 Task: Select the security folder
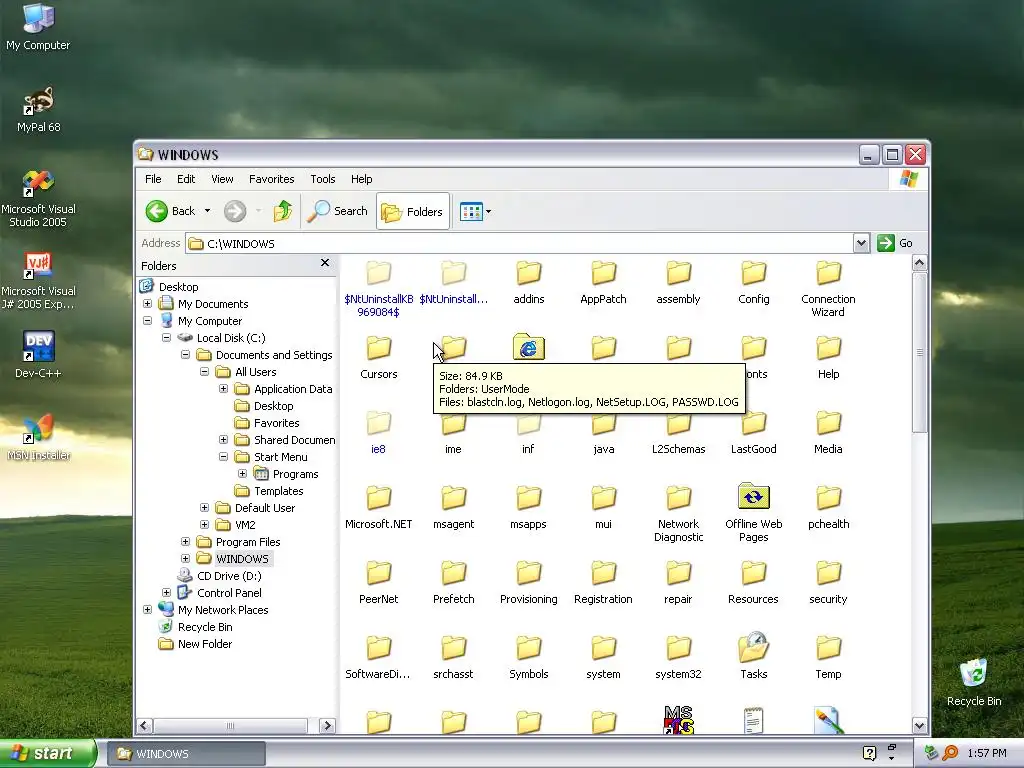pos(828,583)
